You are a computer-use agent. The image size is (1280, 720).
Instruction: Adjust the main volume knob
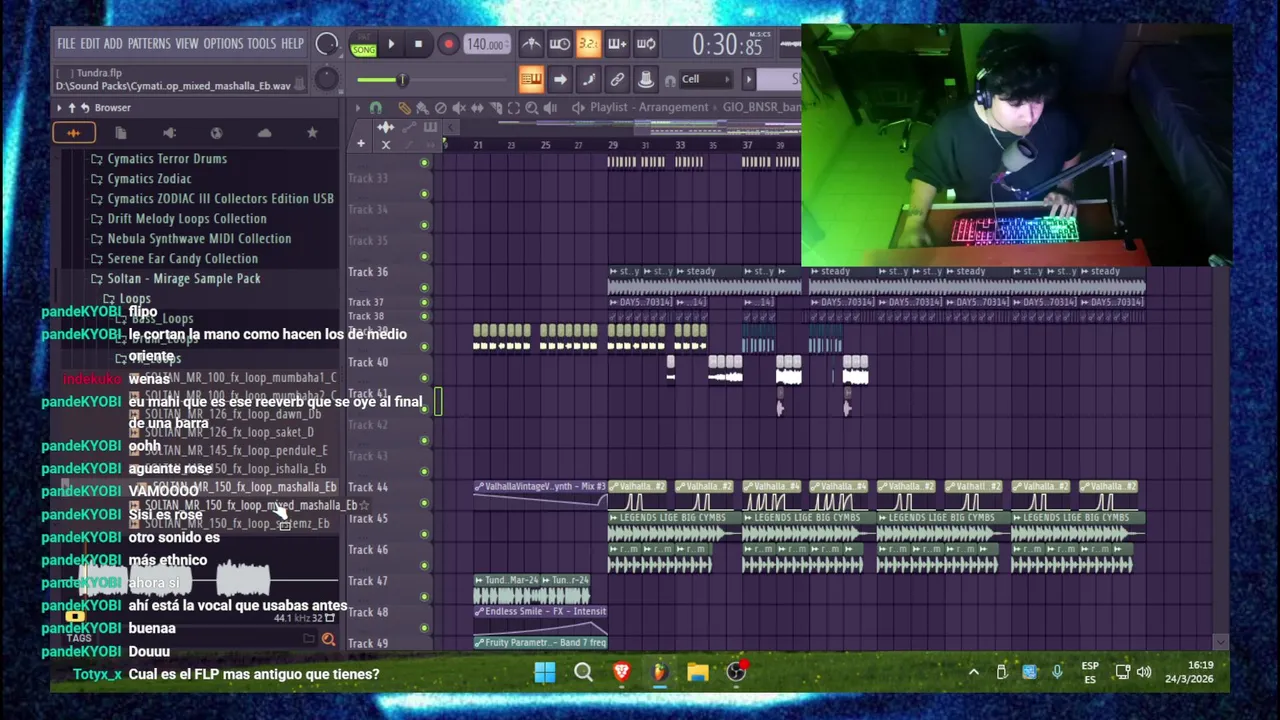click(x=327, y=44)
